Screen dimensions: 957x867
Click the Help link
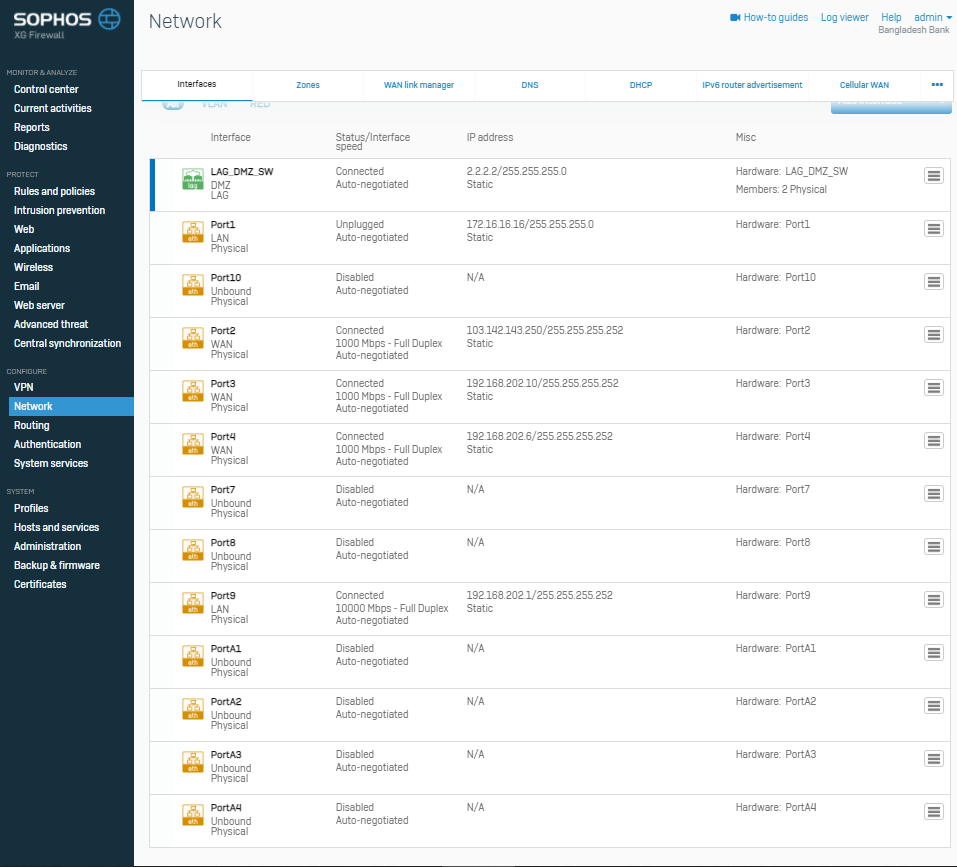click(891, 18)
